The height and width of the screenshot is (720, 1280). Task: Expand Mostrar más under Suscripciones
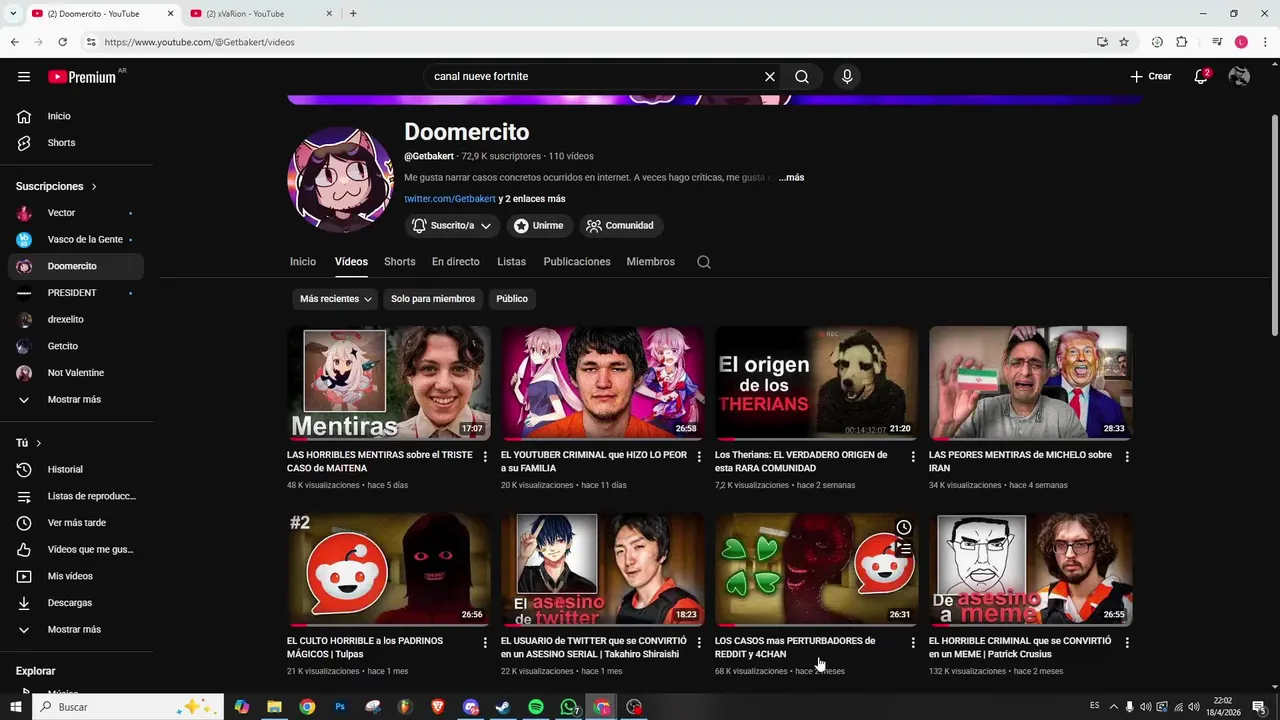pyautogui.click(x=76, y=399)
